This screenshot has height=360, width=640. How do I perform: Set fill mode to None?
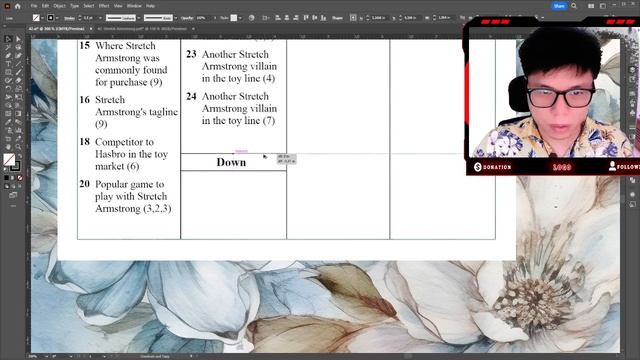20,178
